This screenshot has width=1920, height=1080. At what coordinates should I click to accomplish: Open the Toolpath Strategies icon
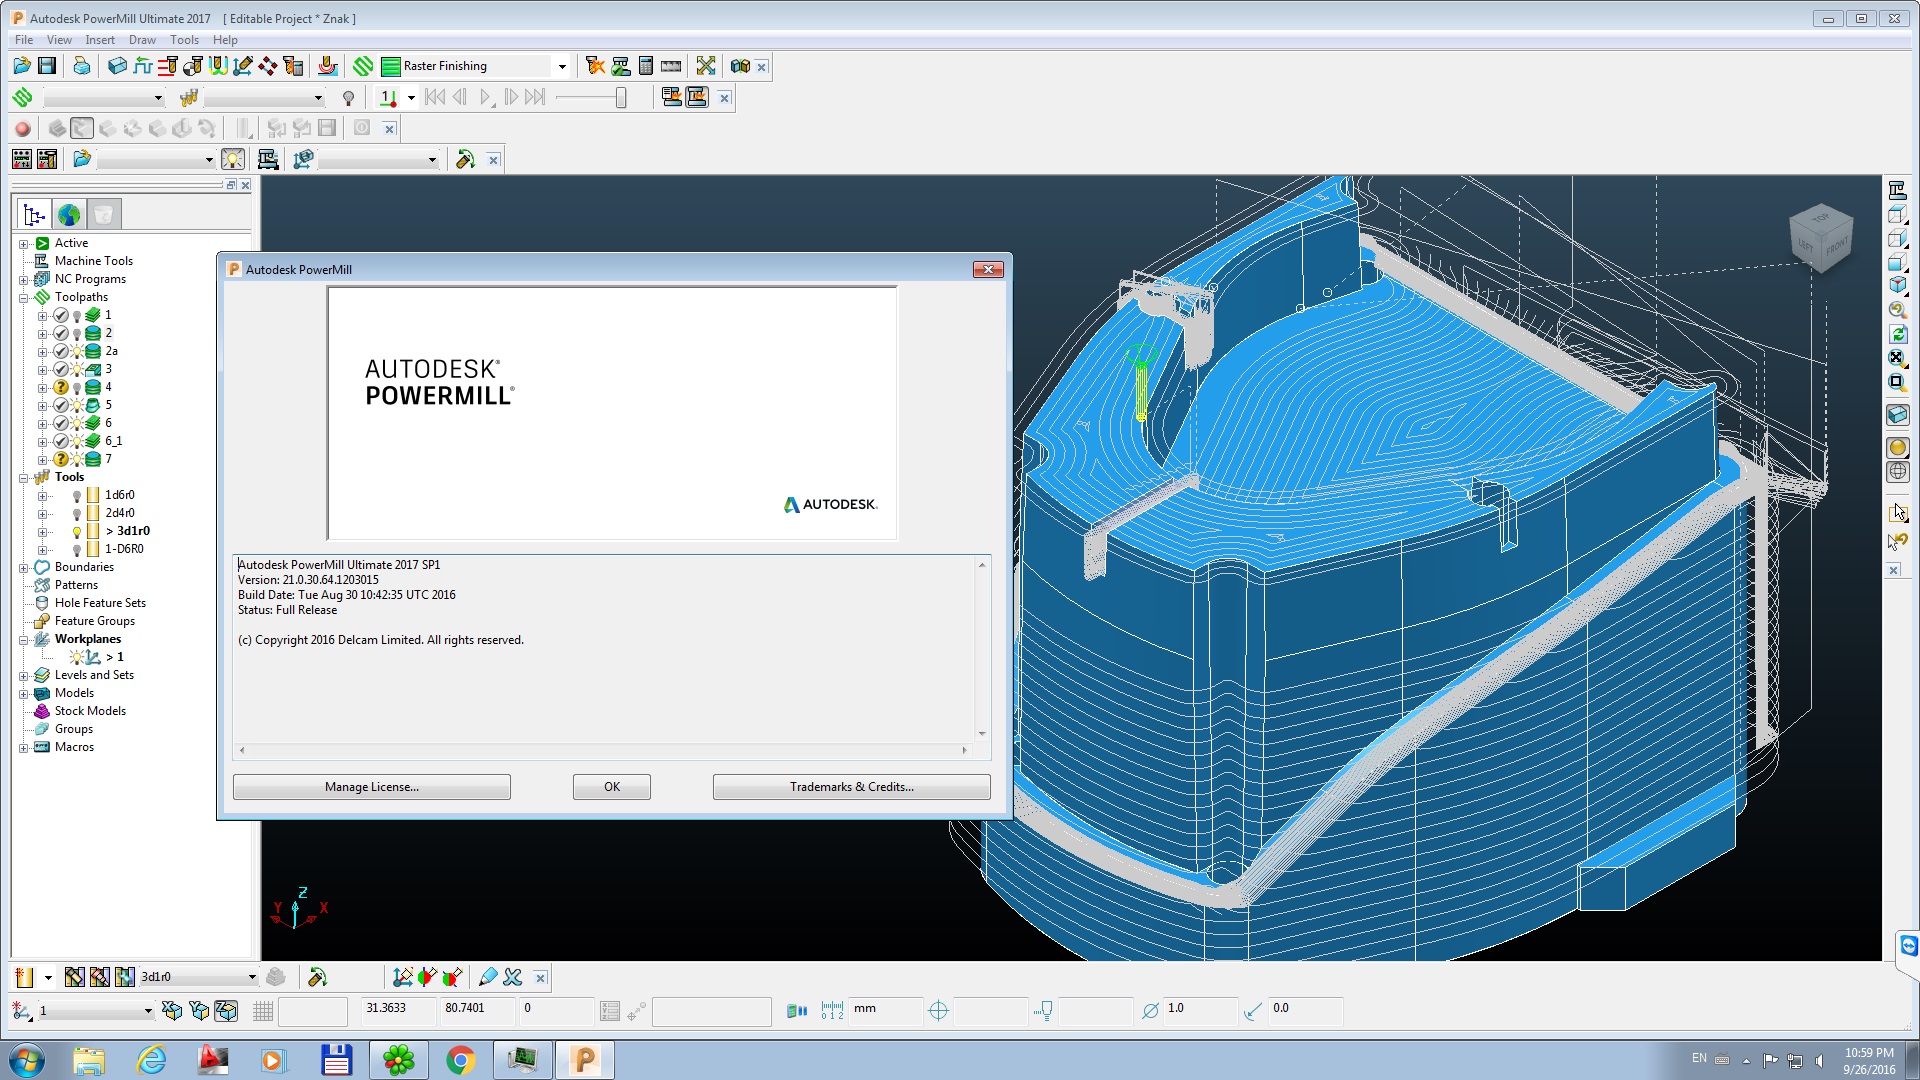pos(363,66)
